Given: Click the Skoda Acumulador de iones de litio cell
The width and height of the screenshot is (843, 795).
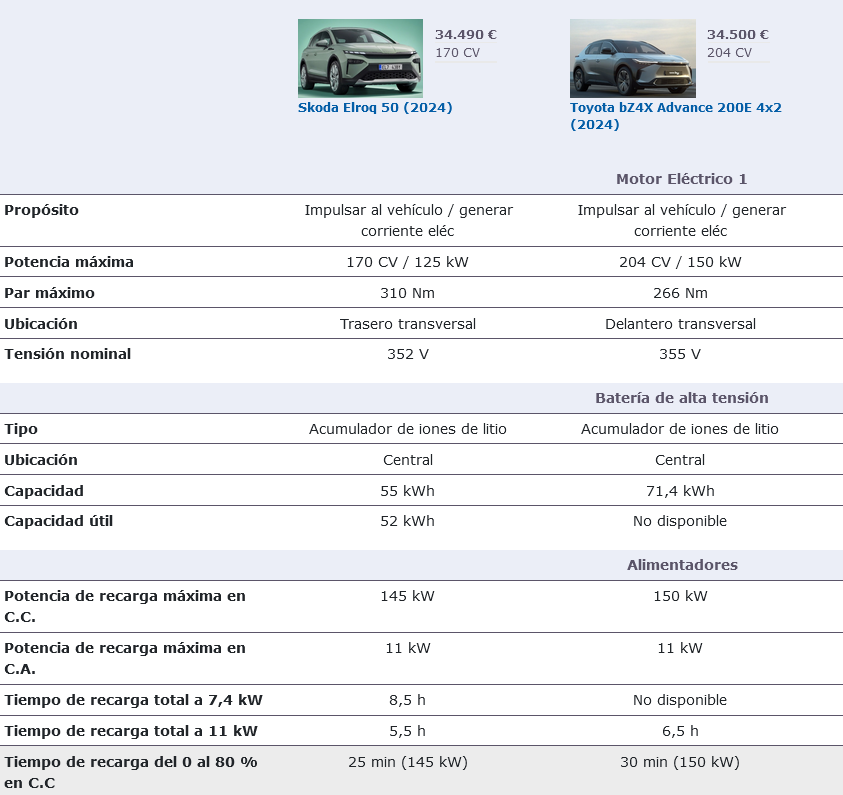Looking at the screenshot, I should pos(408,429).
